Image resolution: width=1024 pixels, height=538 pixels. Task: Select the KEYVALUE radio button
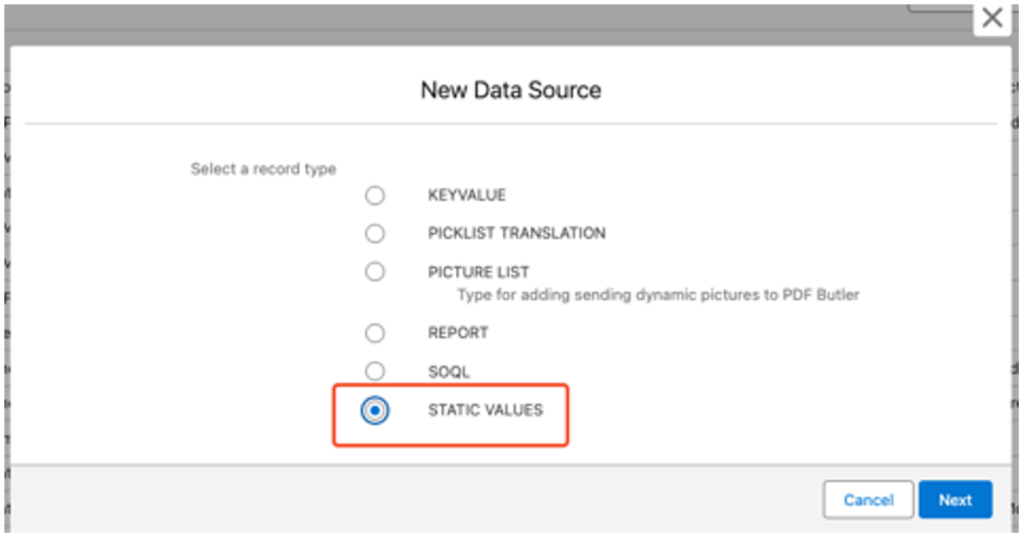click(x=375, y=195)
